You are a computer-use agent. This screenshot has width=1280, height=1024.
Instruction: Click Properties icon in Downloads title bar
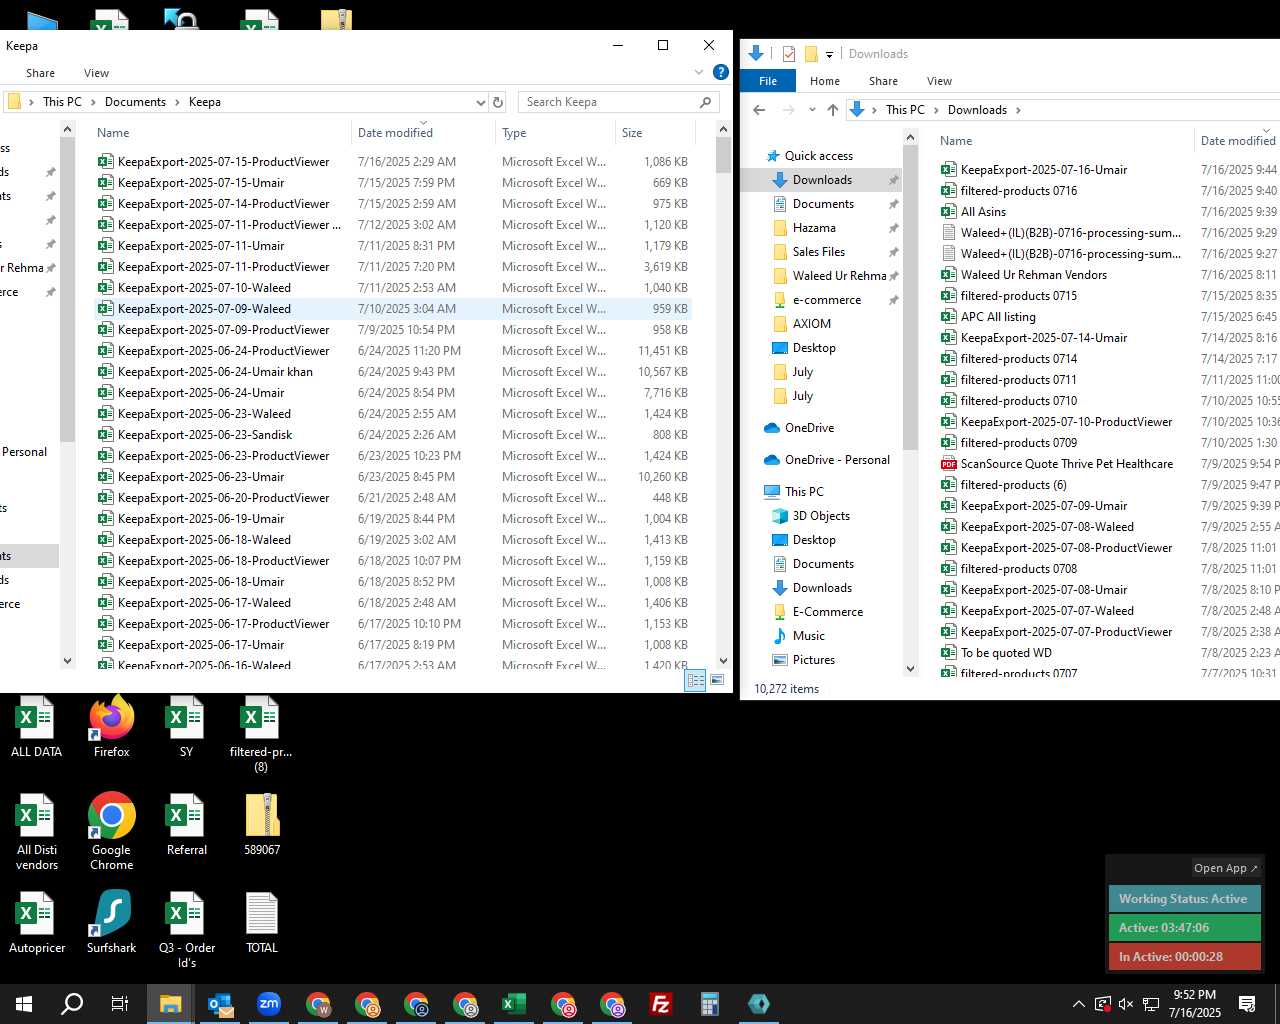[789, 54]
